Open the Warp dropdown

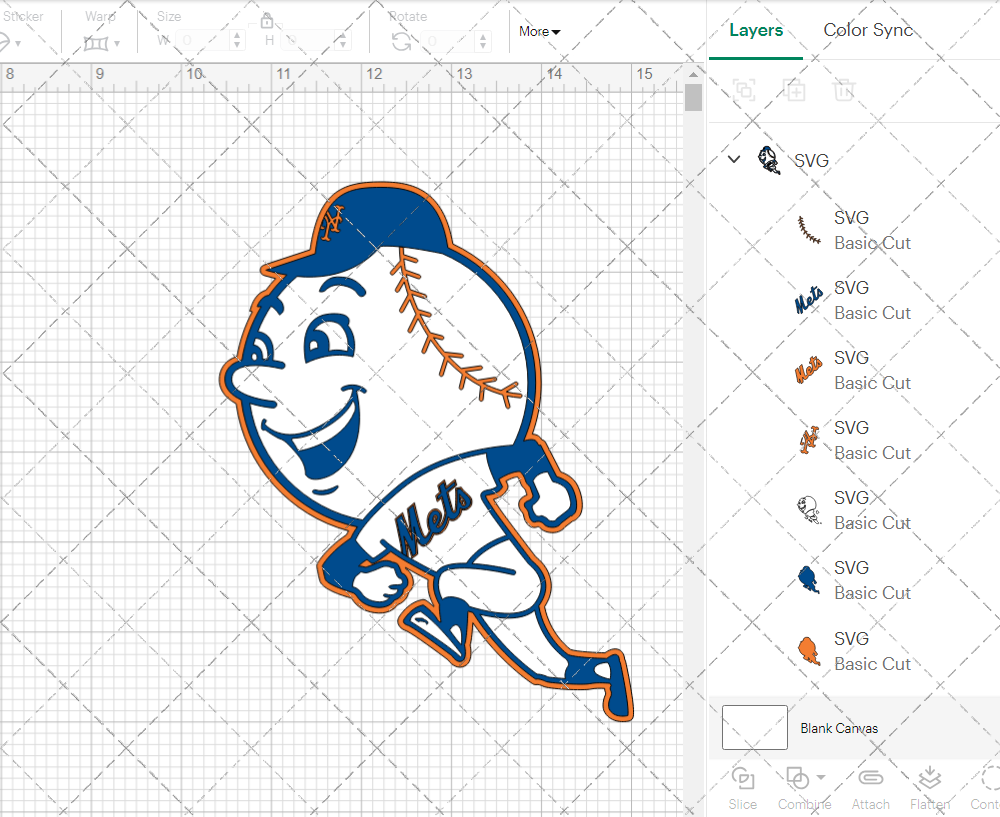(102, 42)
